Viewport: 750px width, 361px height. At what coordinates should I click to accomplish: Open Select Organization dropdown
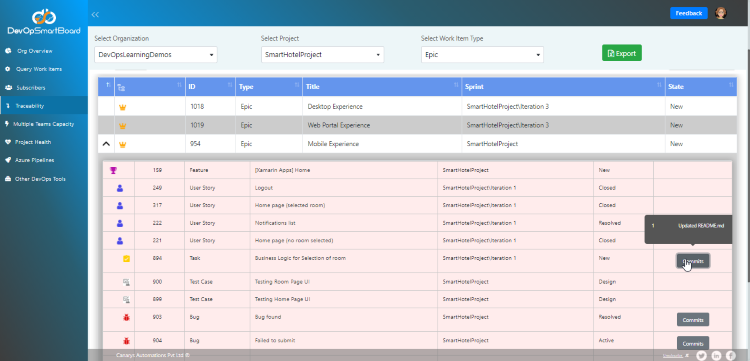(x=156, y=55)
